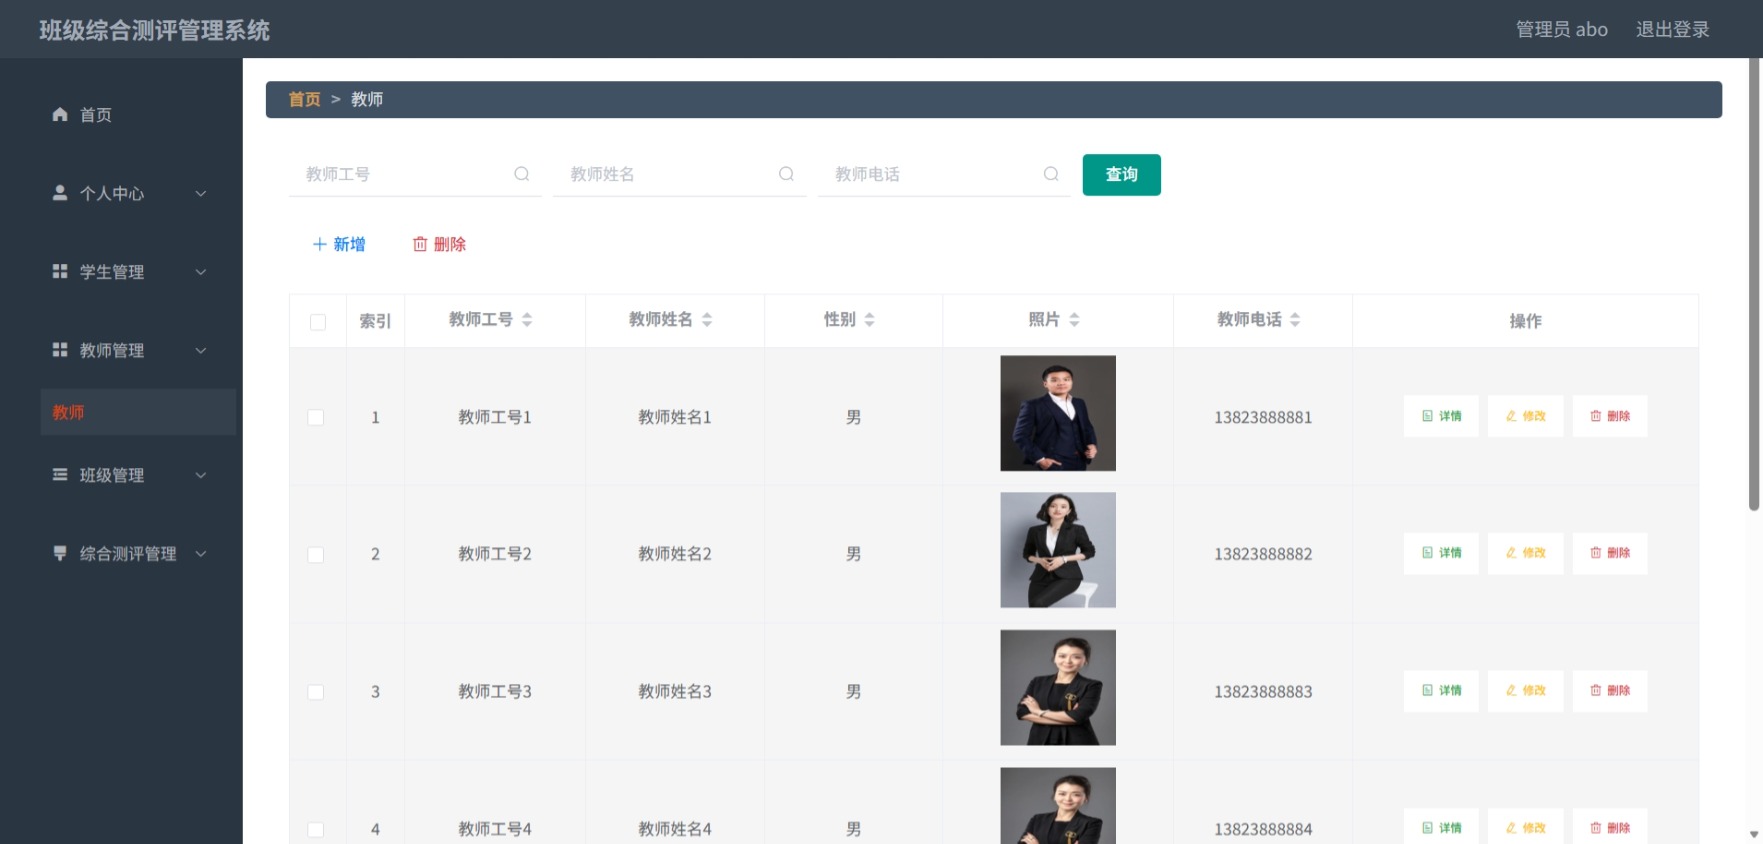This screenshot has width=1763, height=844.
Task: Focus the 教师姓名 search input
Action: pos(680,174)
